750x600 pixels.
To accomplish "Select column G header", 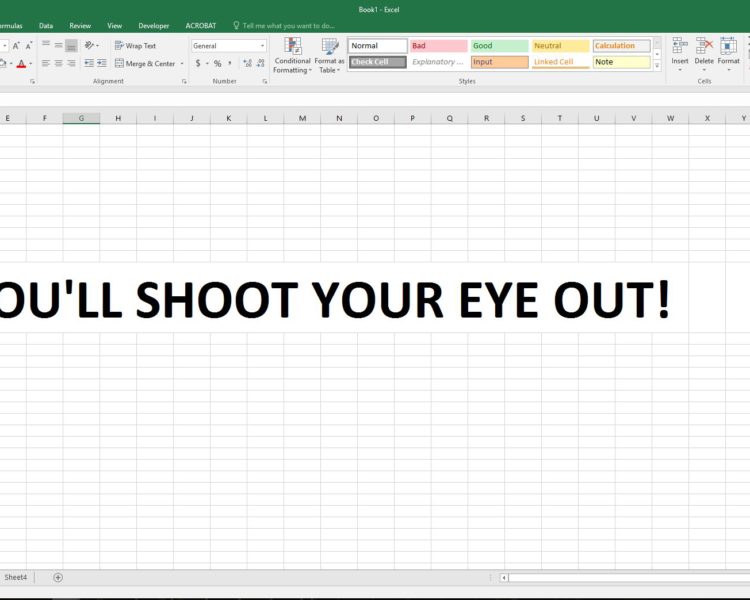I will point(81,118).
